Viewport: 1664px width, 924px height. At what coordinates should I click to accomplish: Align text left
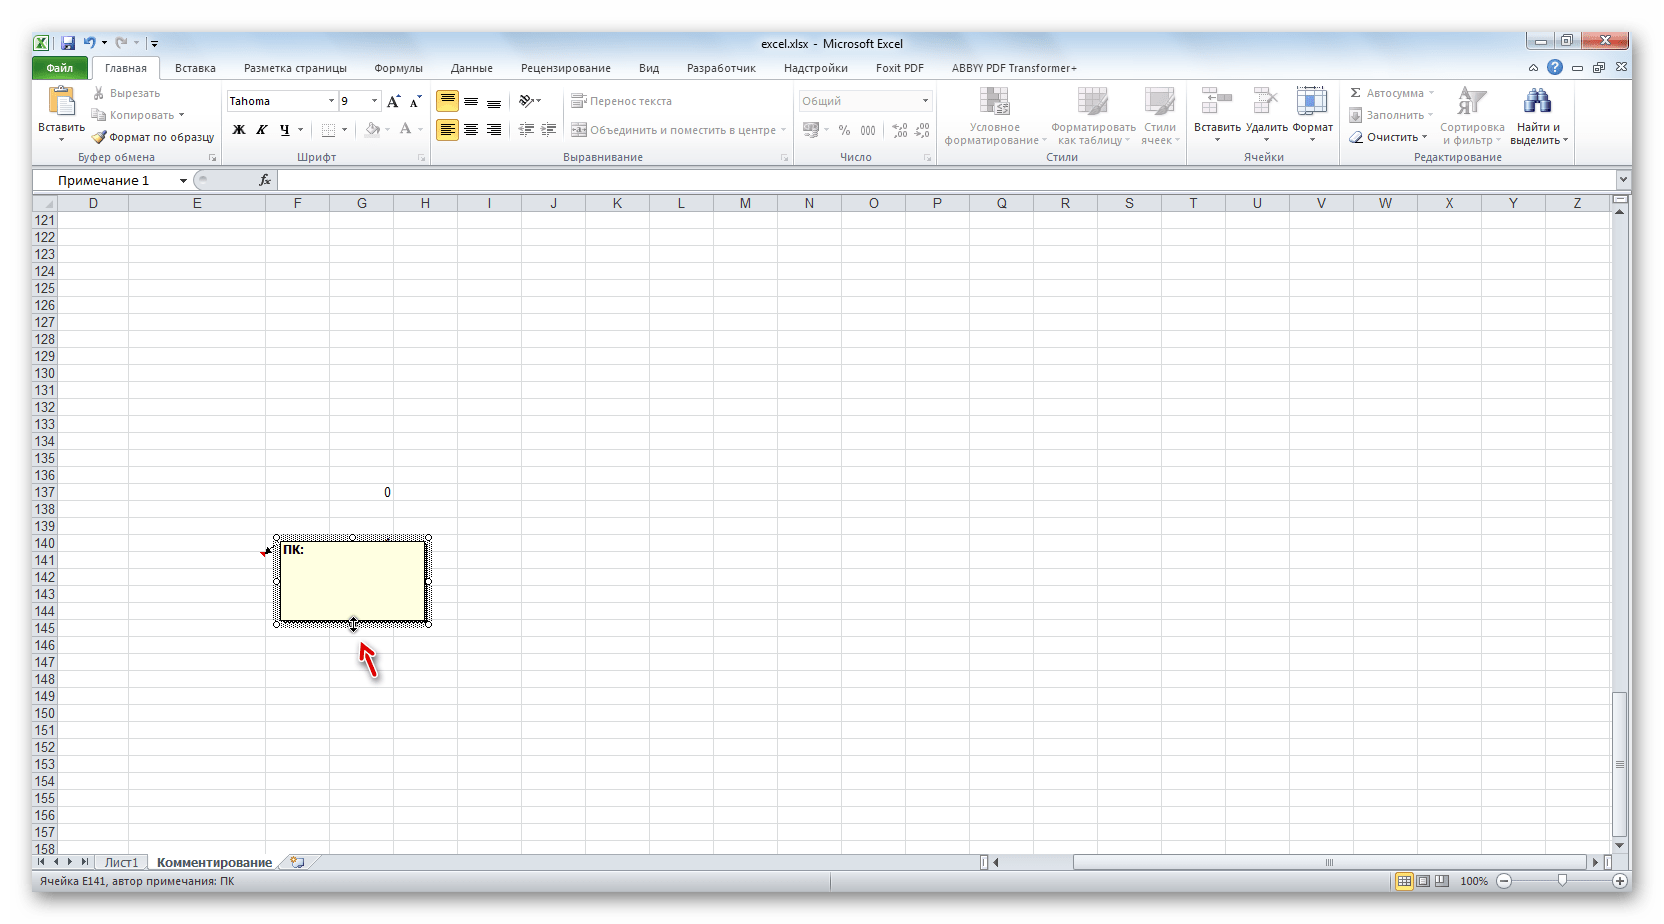click(447, 129)
